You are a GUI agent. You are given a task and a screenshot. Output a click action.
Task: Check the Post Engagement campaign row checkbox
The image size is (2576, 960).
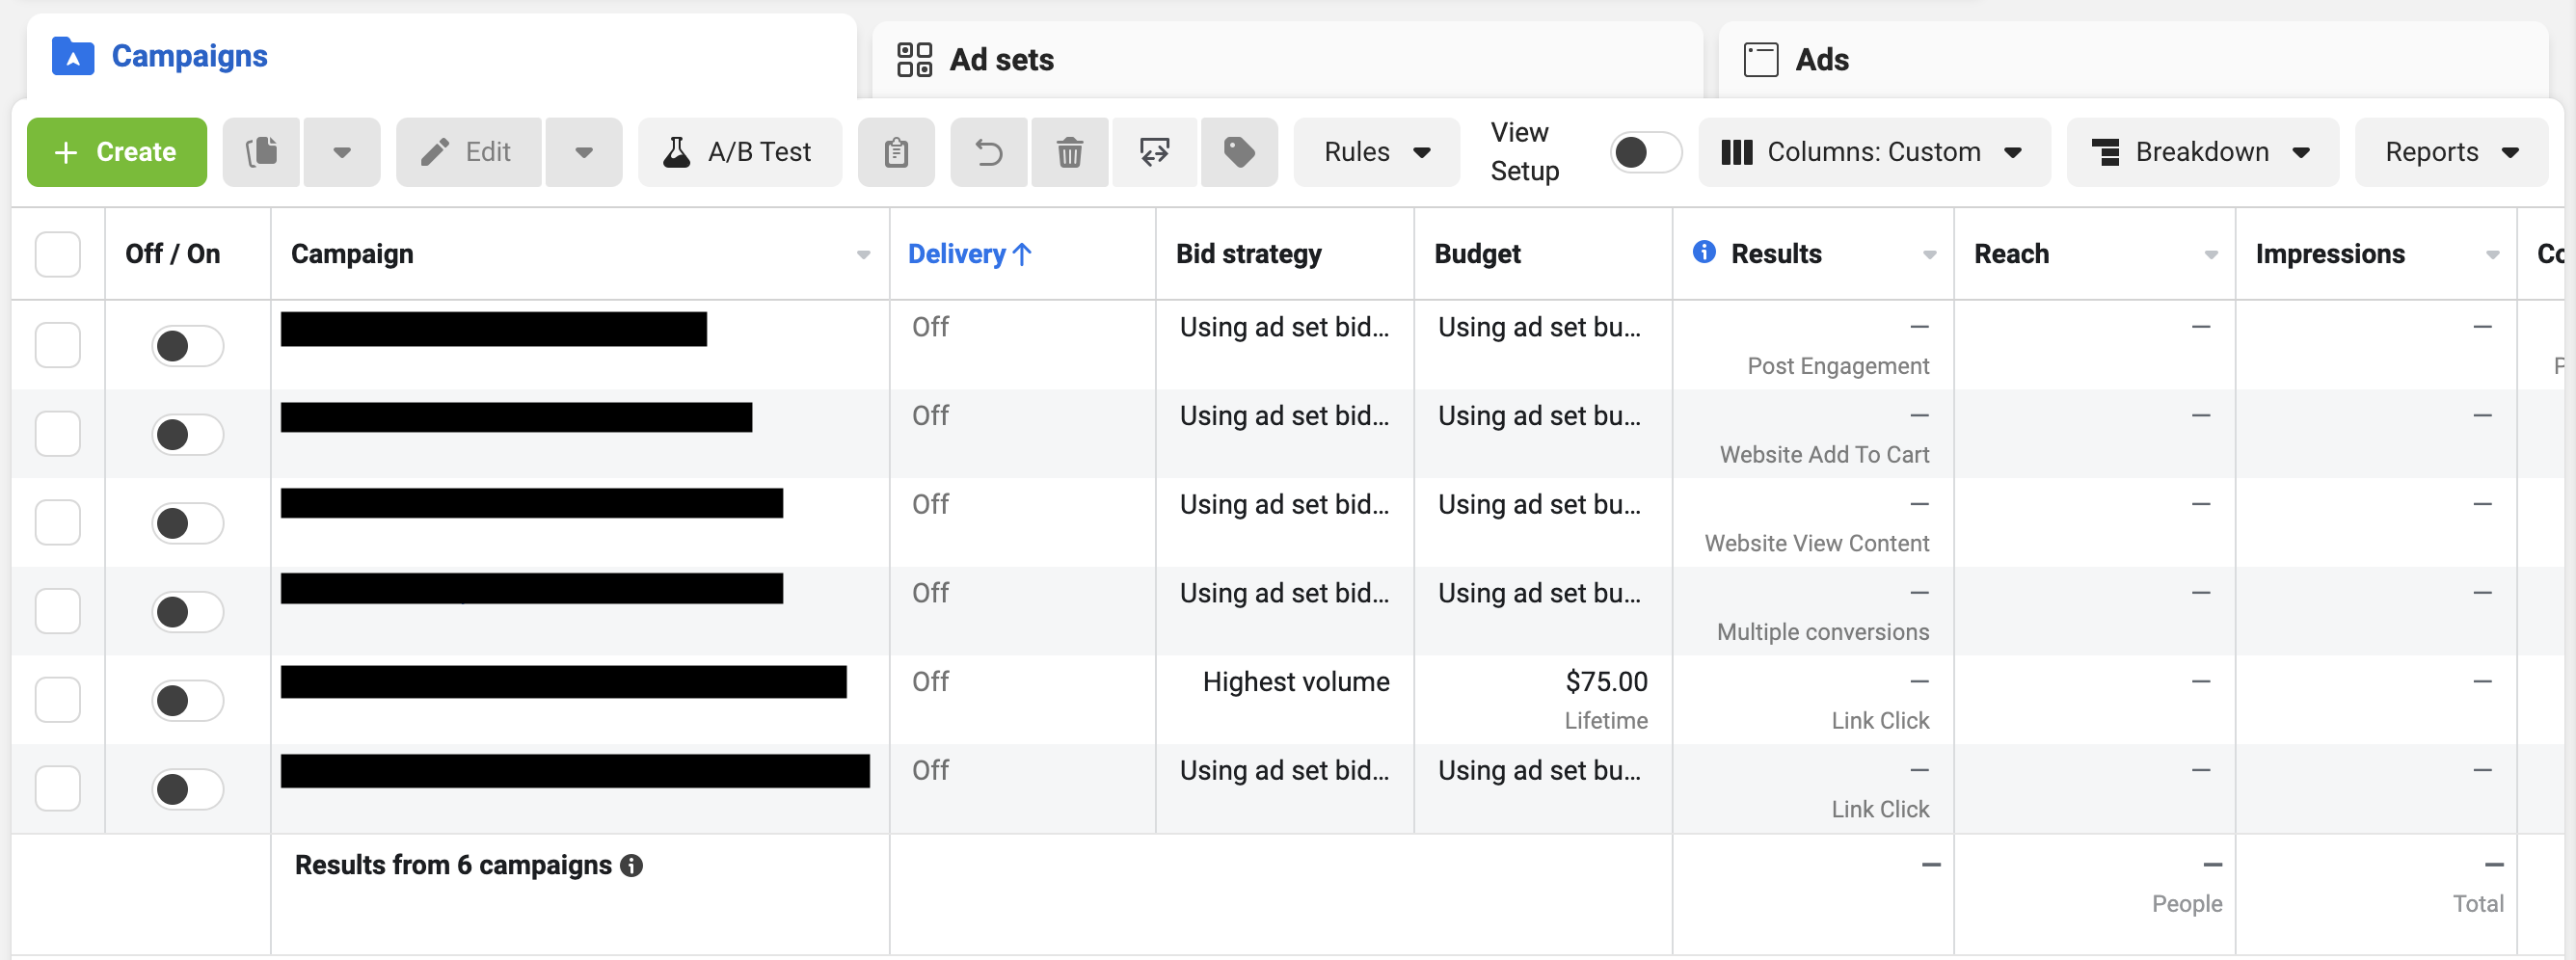(58, 345)
